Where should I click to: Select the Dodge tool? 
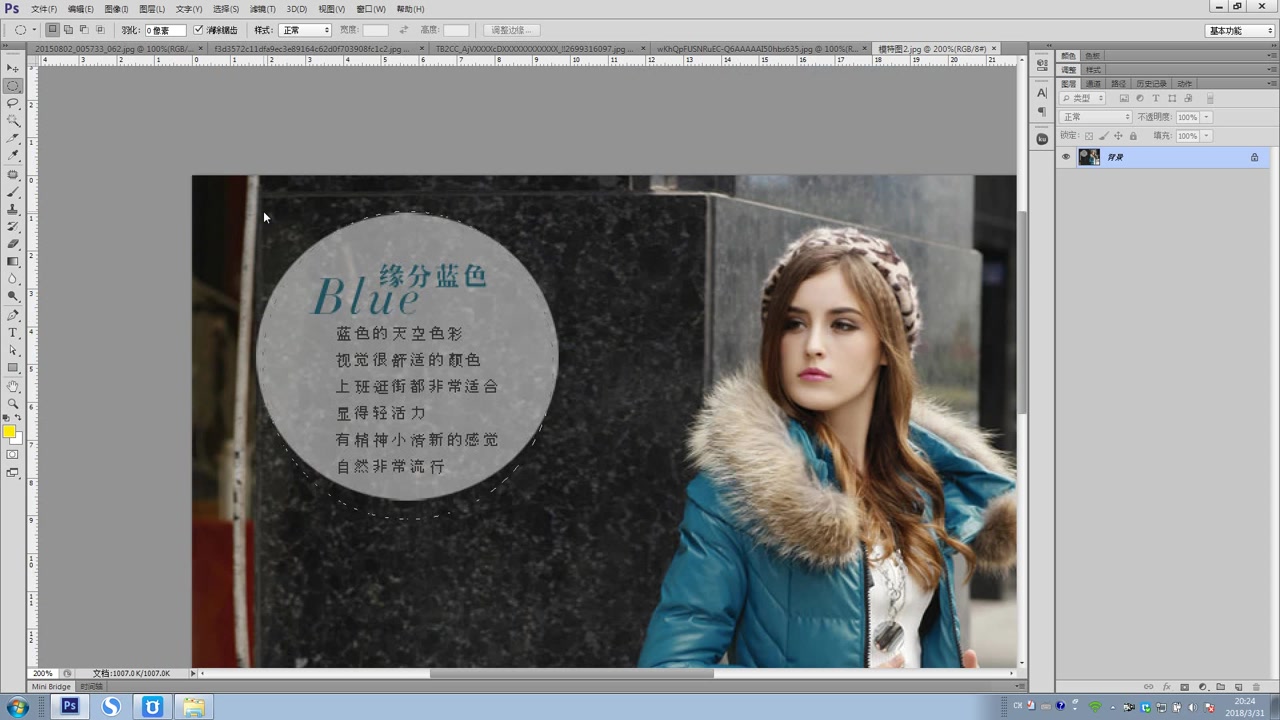(13, 296)
